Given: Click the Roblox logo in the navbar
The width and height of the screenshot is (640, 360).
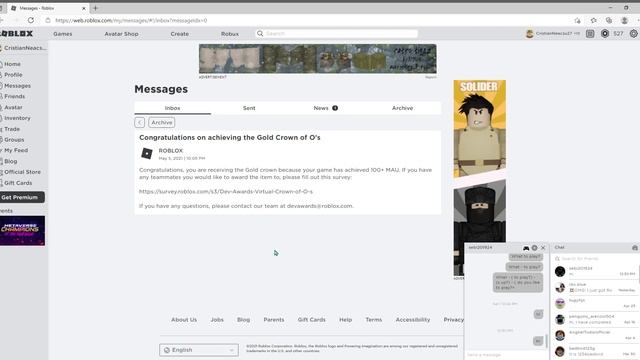Looking at the screenshot, I should click(x=16, y=33).
